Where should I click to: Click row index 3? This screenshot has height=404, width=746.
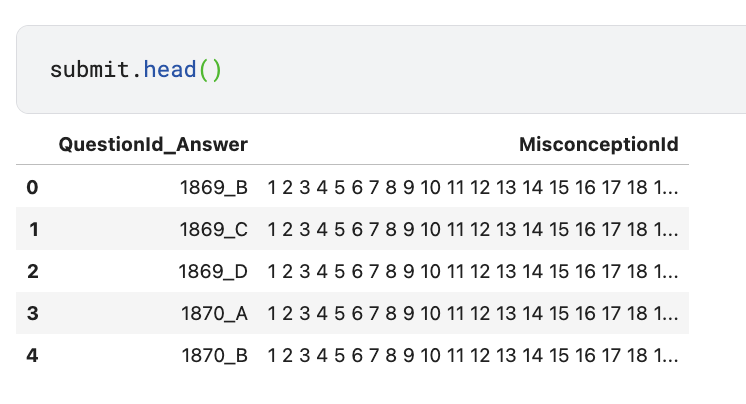point(32,313)
